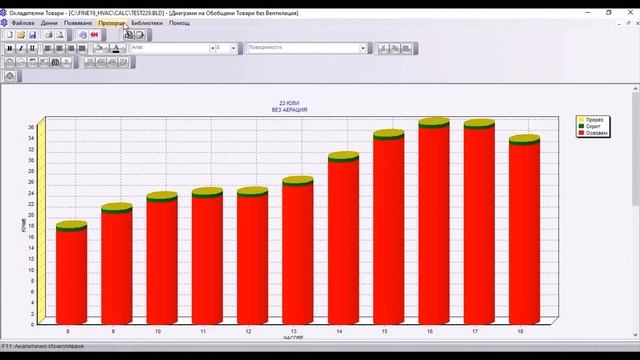Click the copy icon beside the scissors
Image resolution: width=640 pixels, height=360 pixels.
(x=394, y=49)
